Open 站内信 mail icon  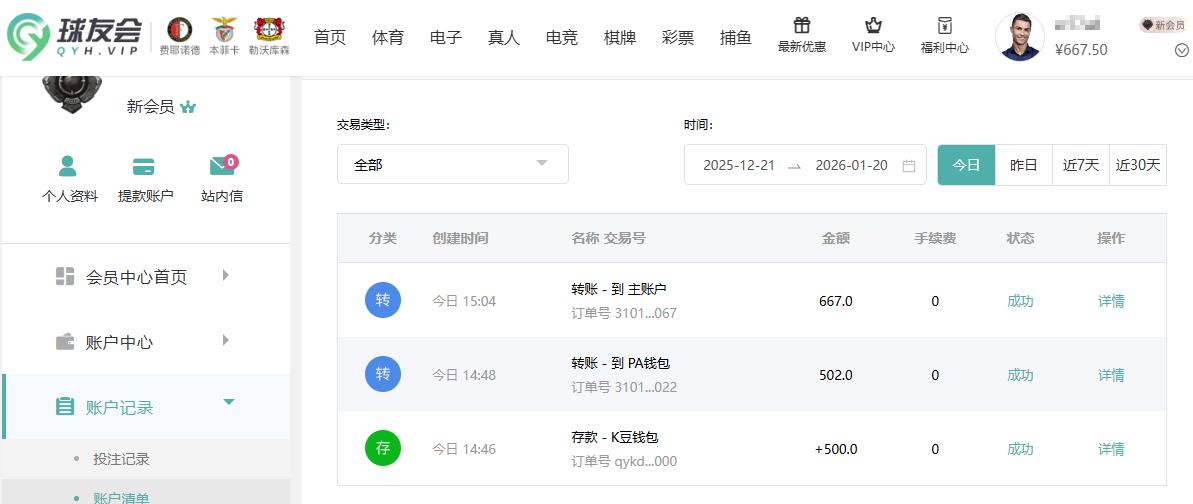(x=221, y=166)
